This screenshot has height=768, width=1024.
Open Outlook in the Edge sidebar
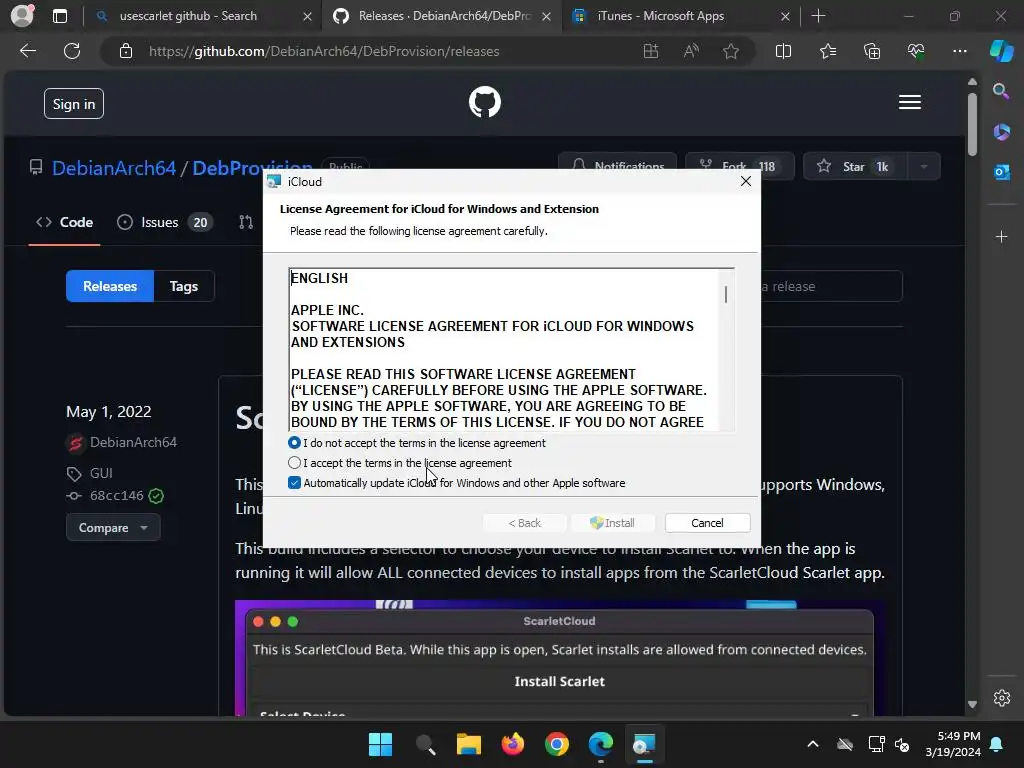[1001, 172]
